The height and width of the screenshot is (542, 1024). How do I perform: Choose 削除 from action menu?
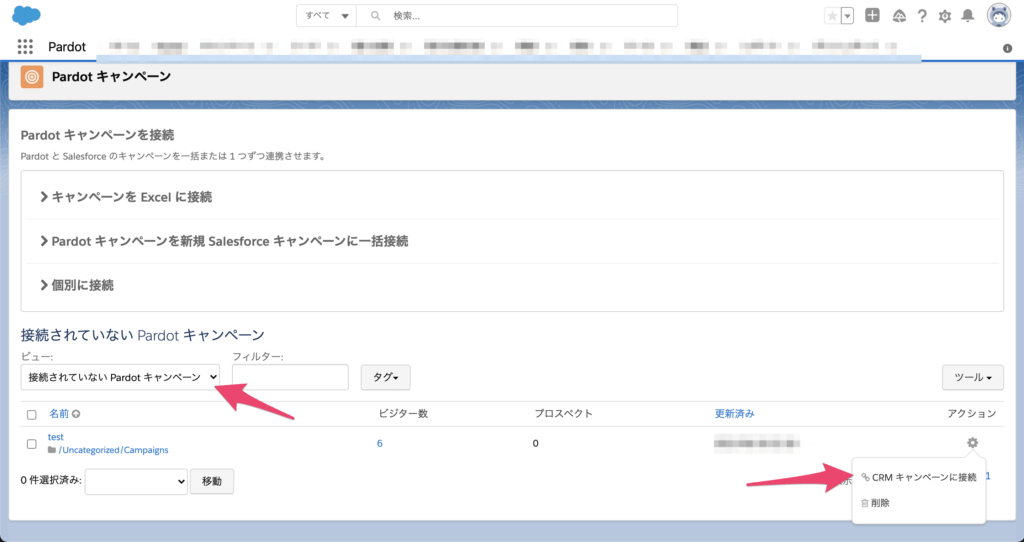point(875,503)
